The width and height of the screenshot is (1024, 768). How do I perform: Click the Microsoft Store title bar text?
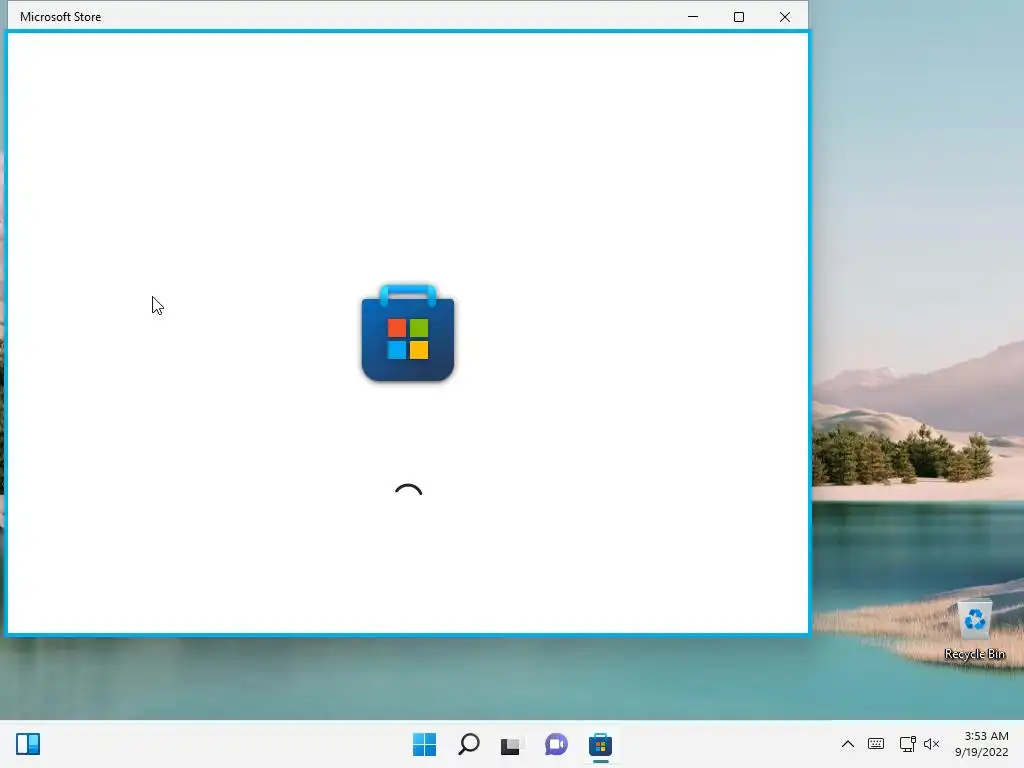(61, 17)
